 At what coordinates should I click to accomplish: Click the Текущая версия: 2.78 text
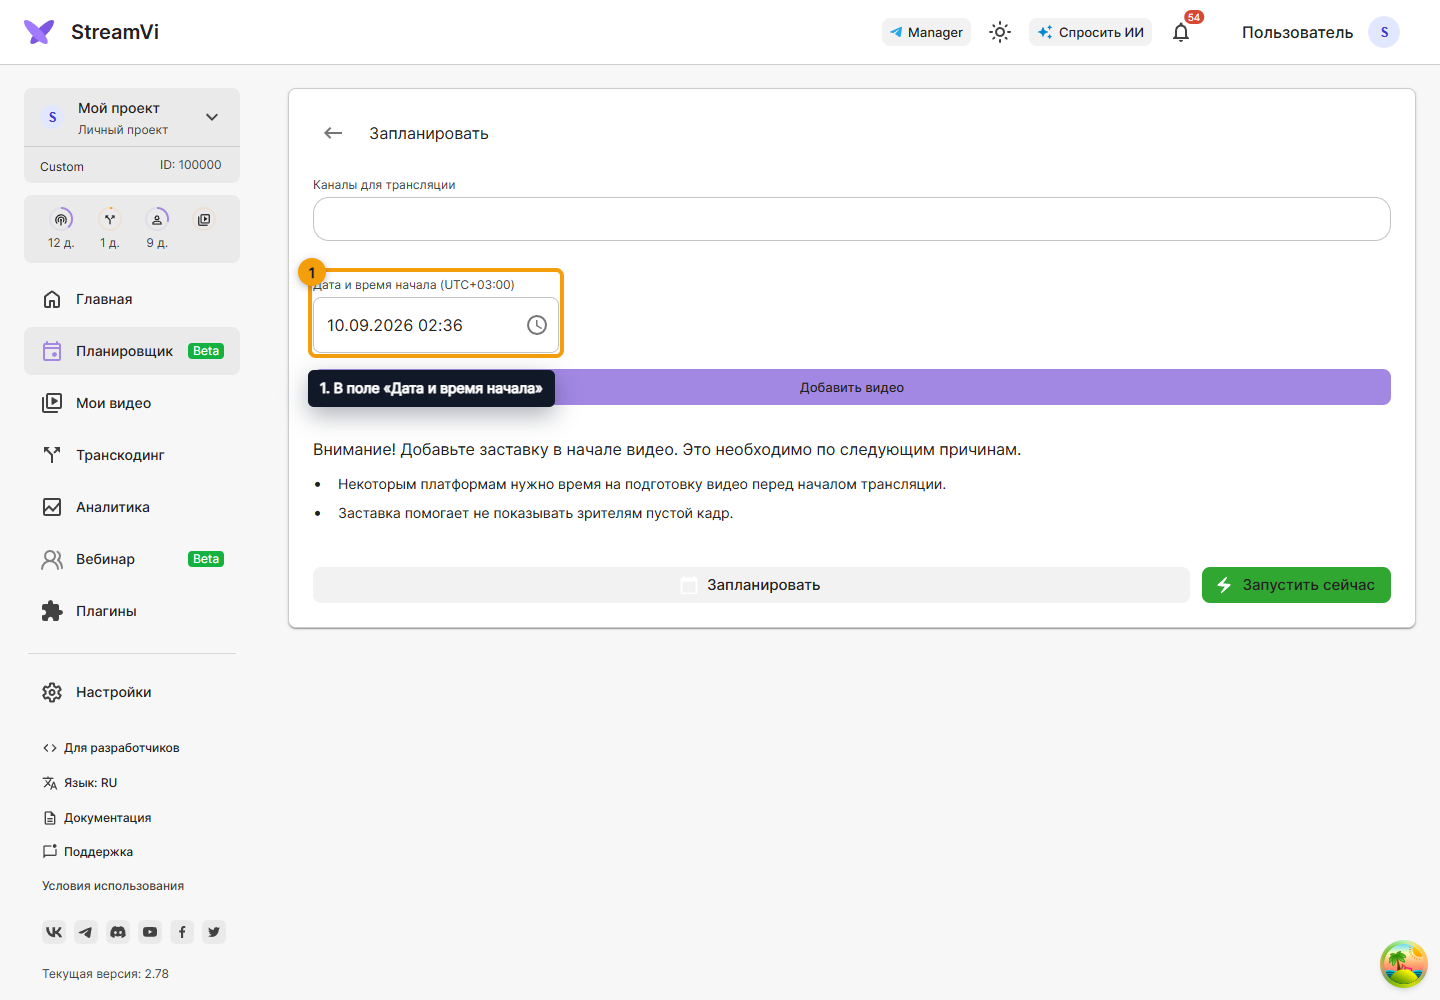click(x=105, y=974)
